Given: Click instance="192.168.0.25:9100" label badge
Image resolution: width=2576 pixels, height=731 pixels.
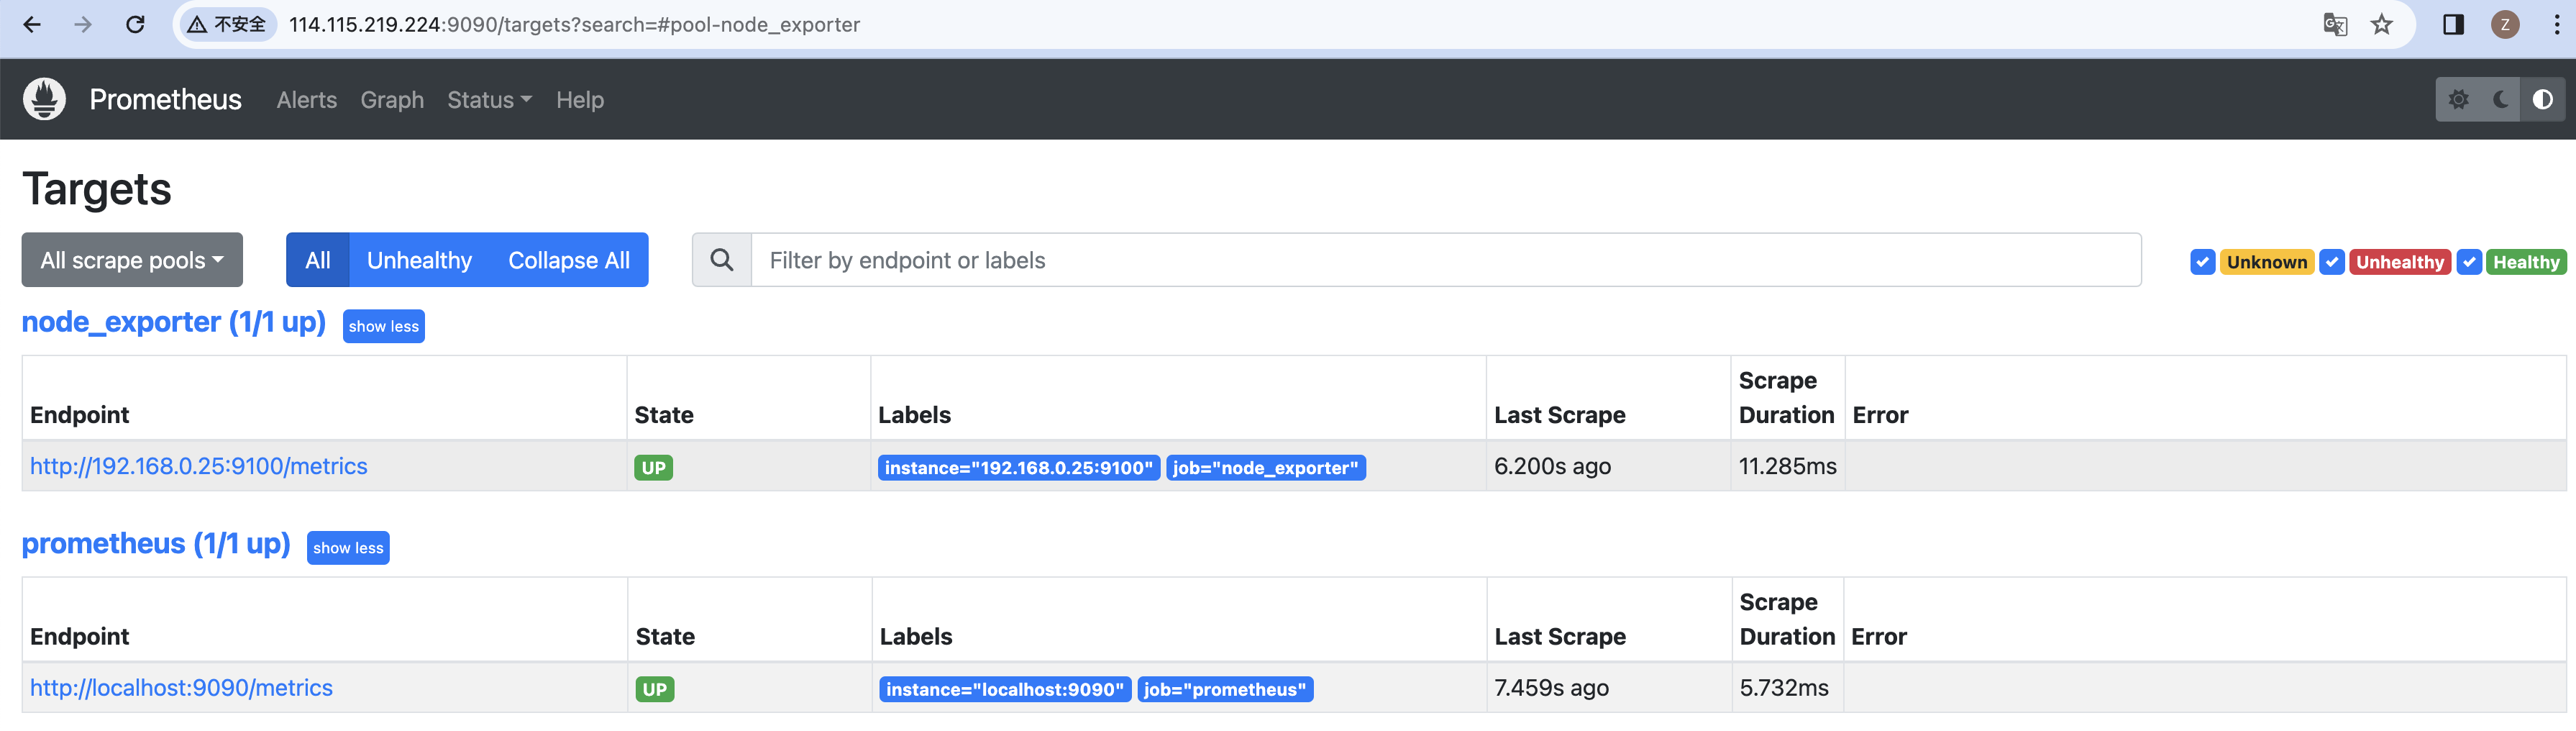Looking at the screenshot, I should [1019, 468].
